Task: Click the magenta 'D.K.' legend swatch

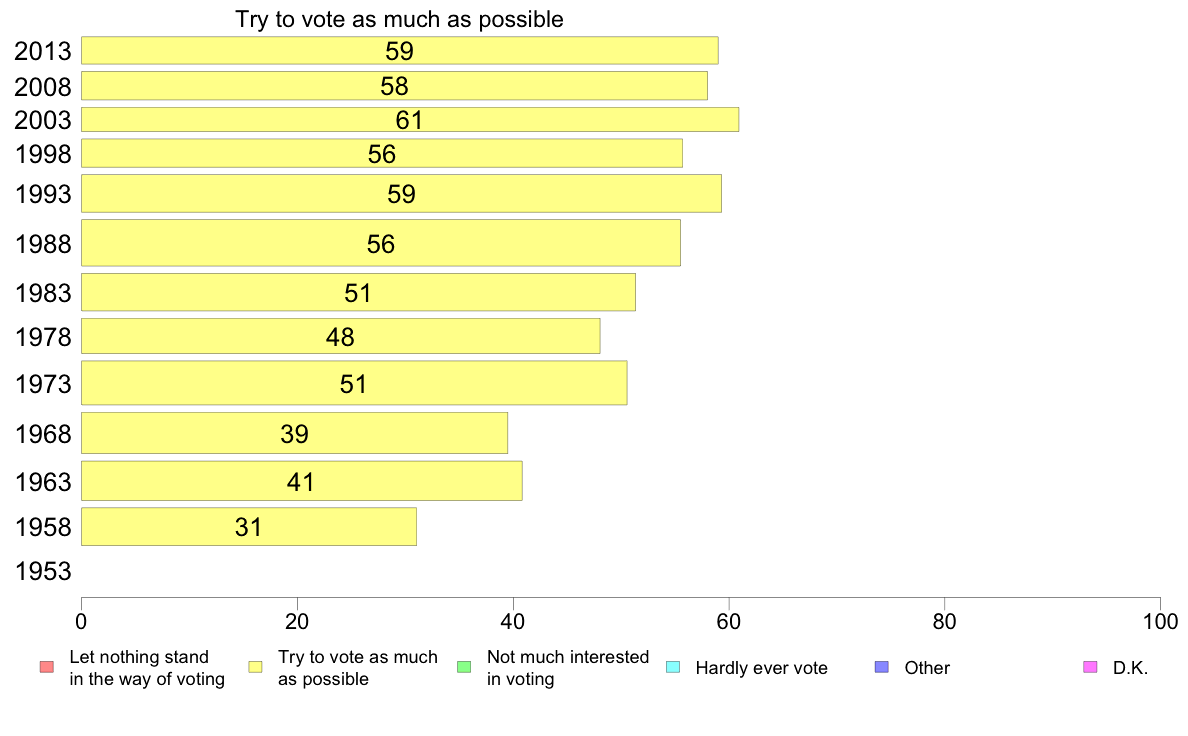Action: click(1090, 667)
